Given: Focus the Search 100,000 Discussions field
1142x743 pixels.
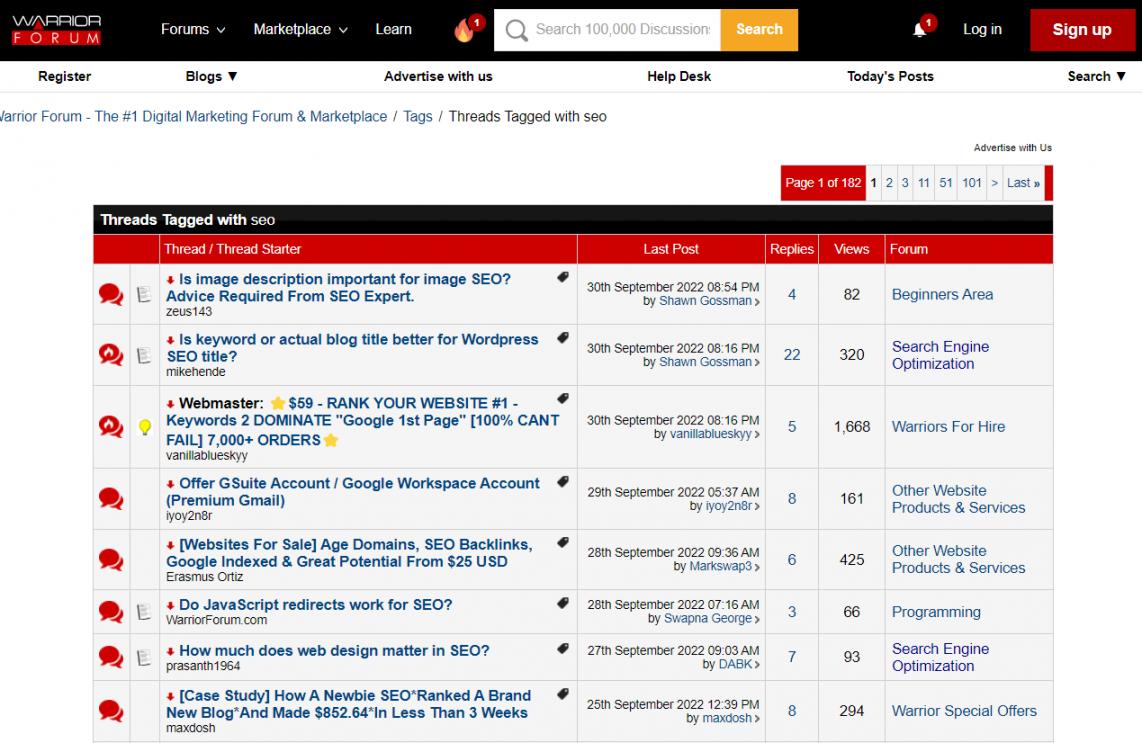Looking at the screenshot, I should point(620,29).
